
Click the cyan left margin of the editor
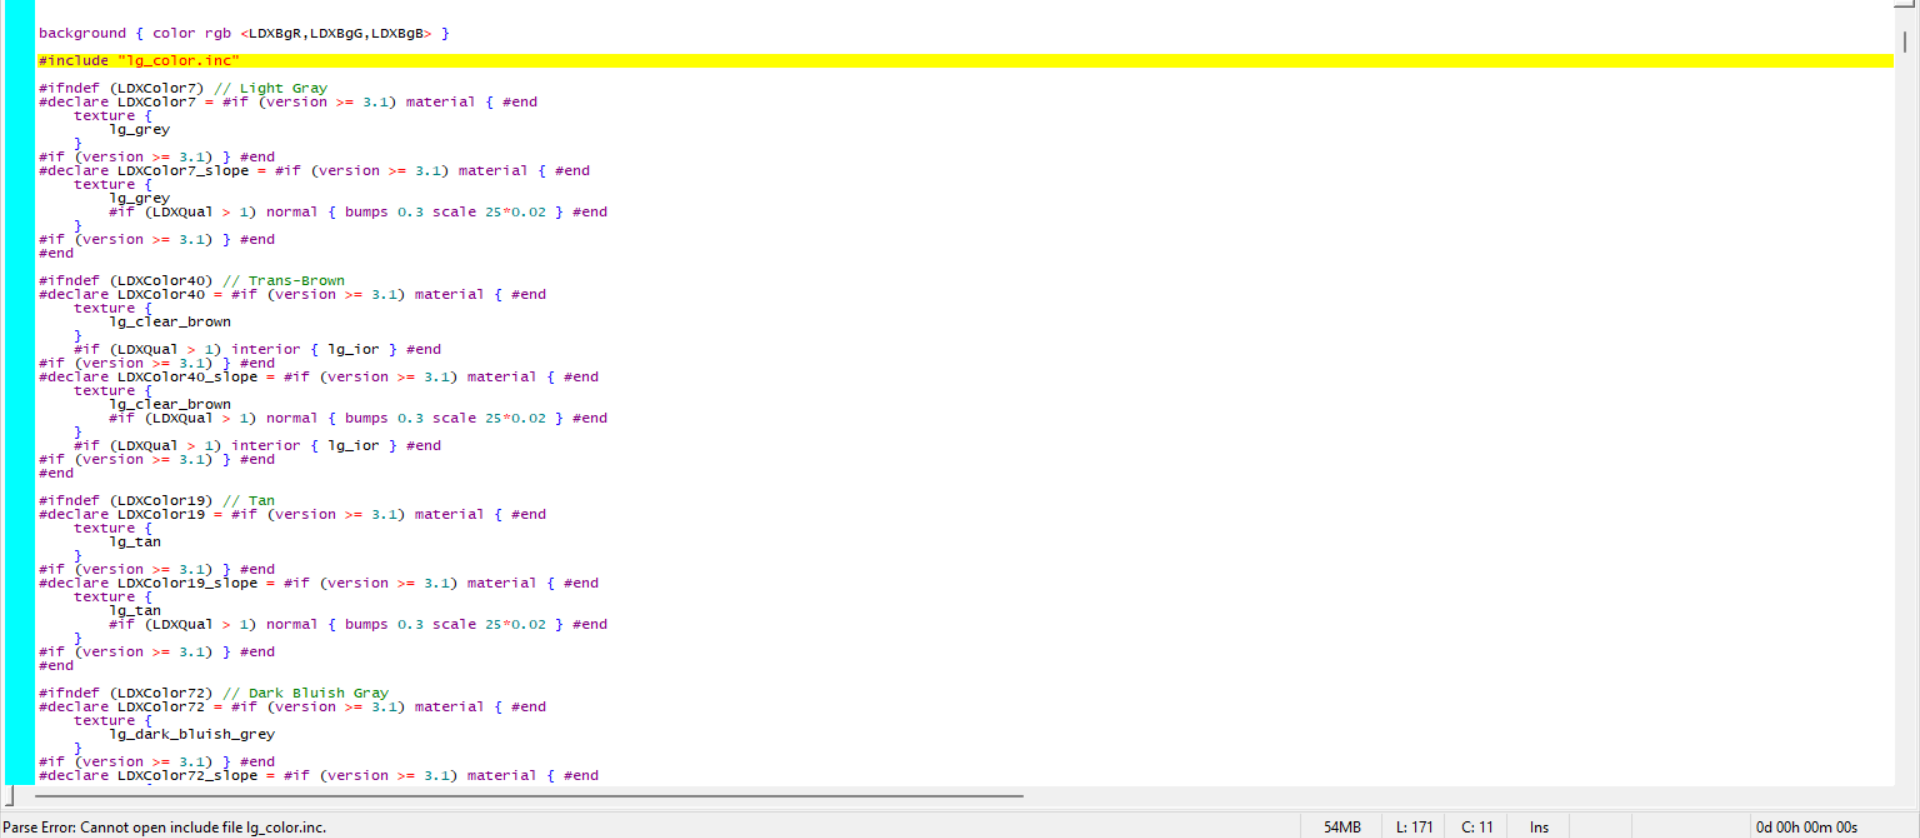(x=19, y=400)
